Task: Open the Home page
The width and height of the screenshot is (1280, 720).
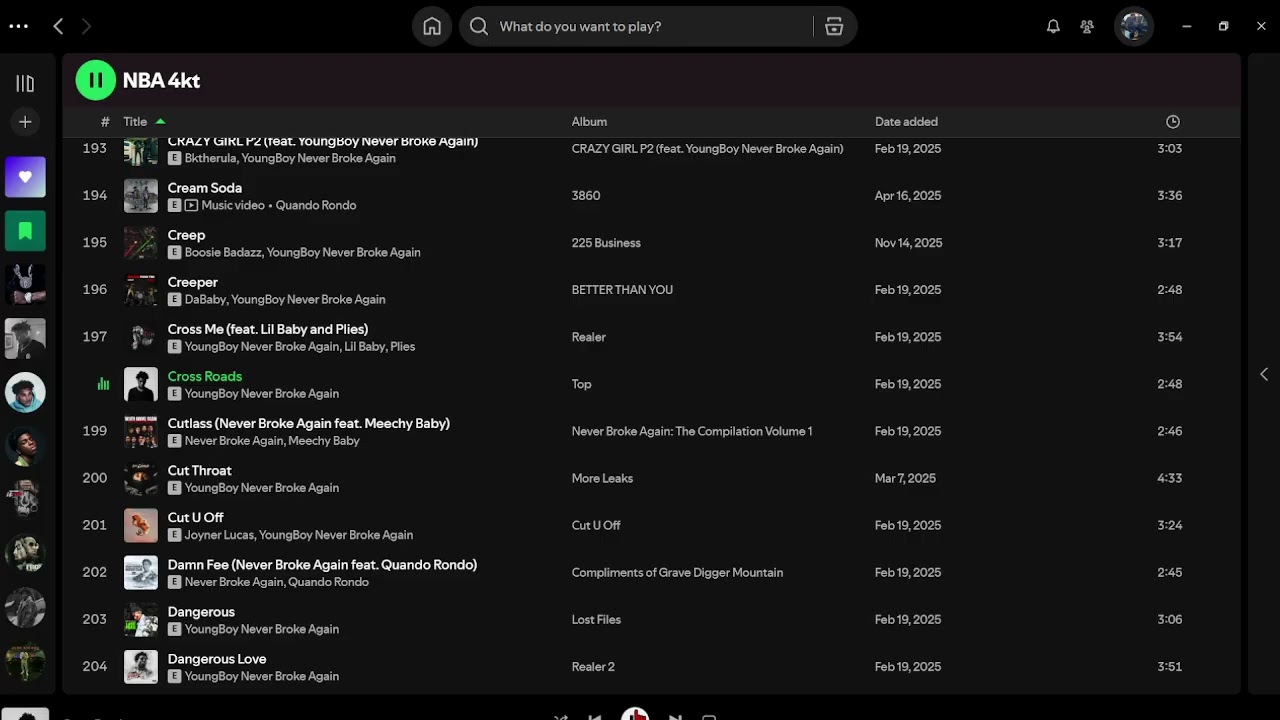Action: pos(432,26)
